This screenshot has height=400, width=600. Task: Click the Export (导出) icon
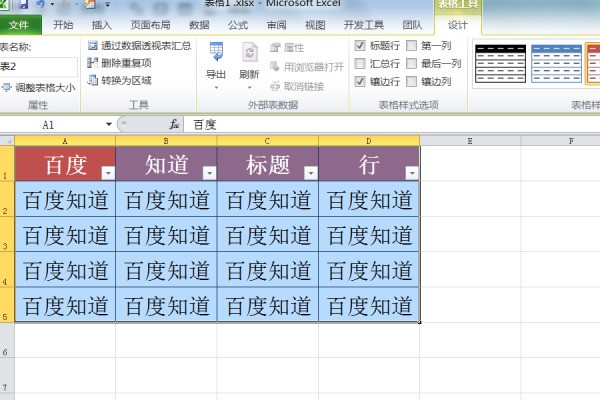point(216,55)
